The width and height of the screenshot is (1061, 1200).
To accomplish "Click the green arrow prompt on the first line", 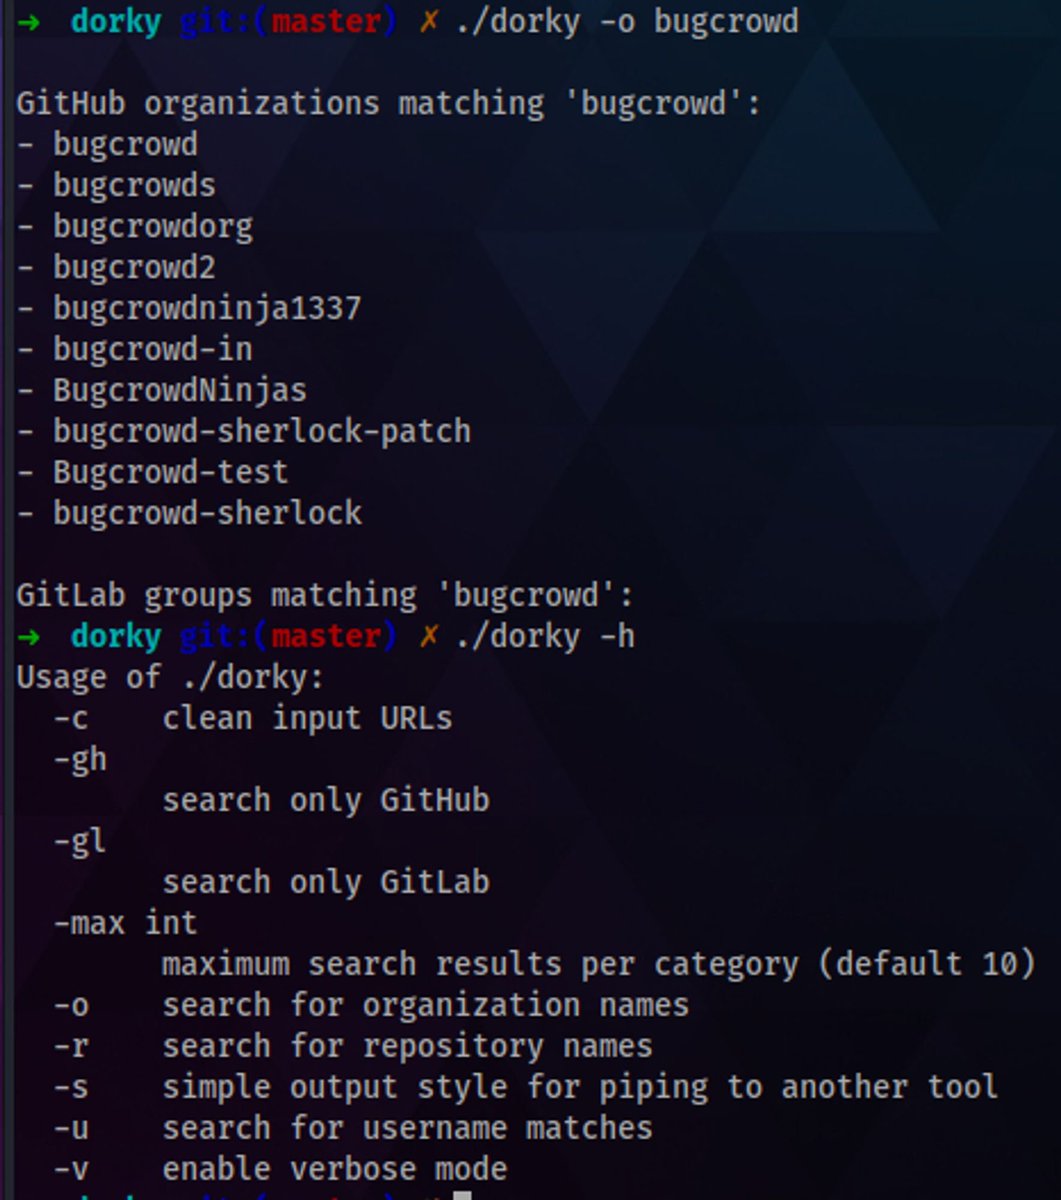I will [x=28, y=22].
